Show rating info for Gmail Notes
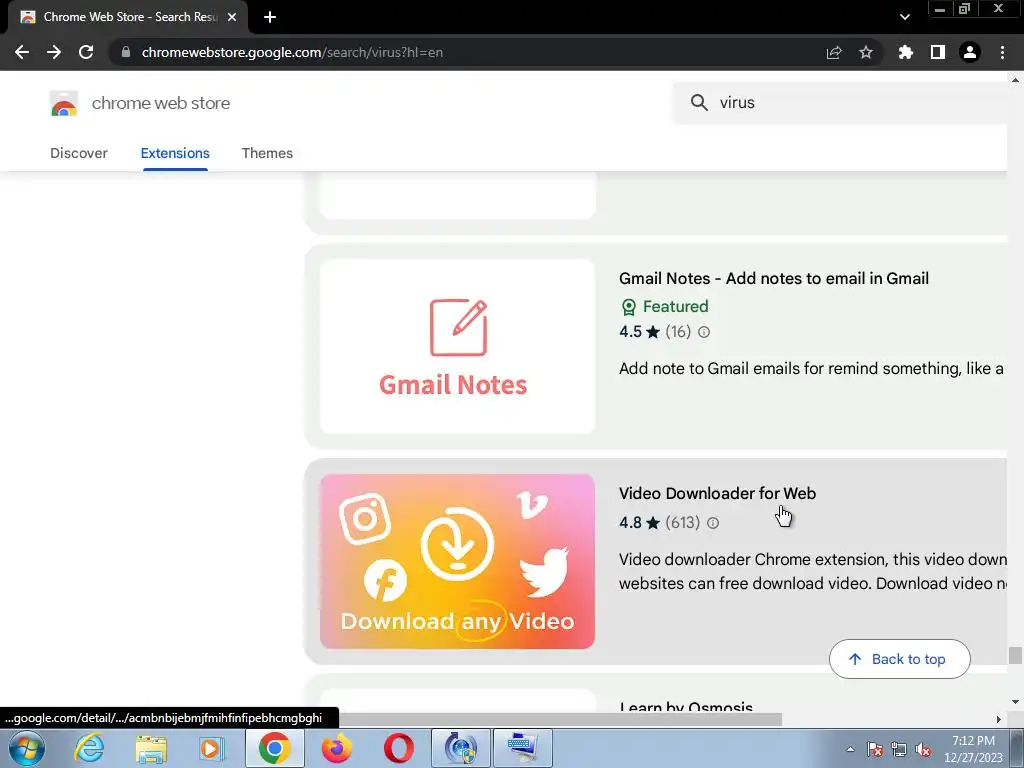The width and height of the screenshot is (1024, 768). click(704, 332)
